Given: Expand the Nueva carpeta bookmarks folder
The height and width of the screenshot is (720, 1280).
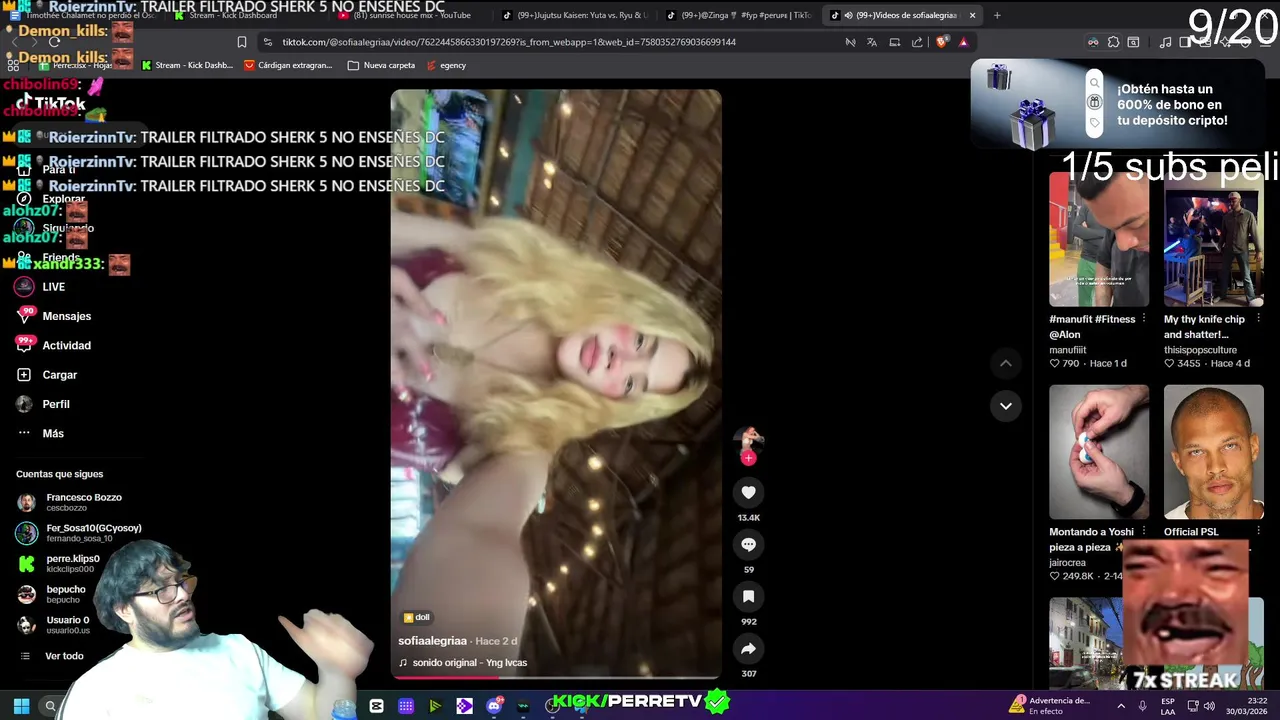Looking at the screenshot, I should point(381,65).
